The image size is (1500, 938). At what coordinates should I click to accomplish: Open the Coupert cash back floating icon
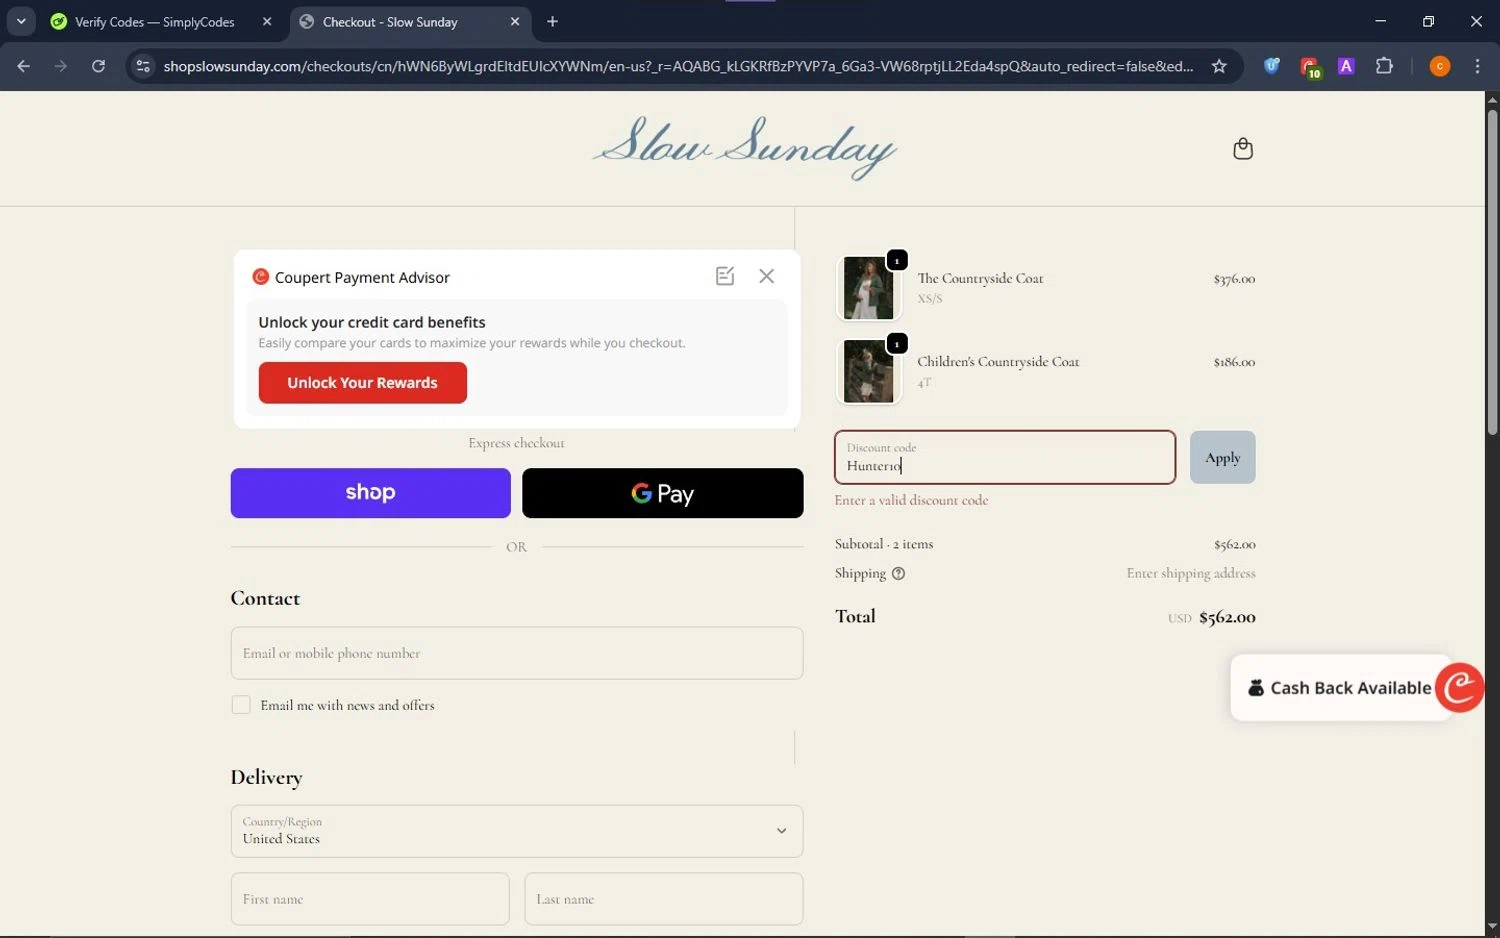point(1460,688)
